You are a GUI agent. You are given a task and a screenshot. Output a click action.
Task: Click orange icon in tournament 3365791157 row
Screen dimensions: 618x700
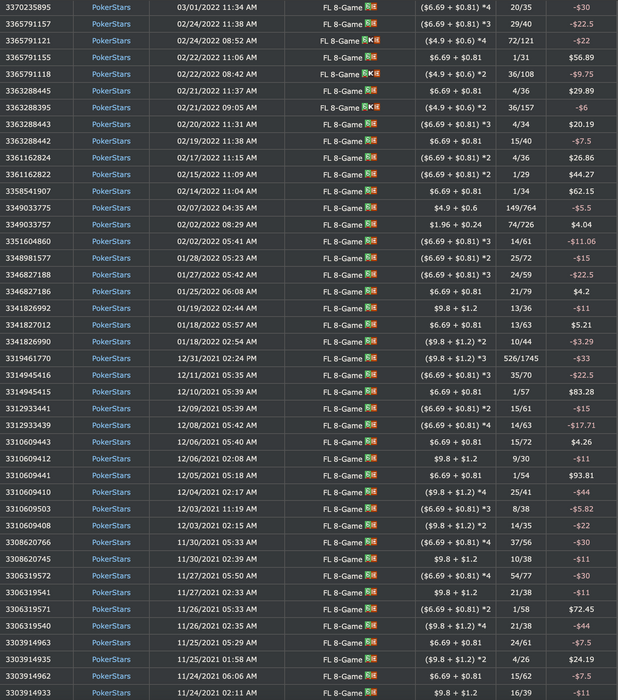pos(374,23)
